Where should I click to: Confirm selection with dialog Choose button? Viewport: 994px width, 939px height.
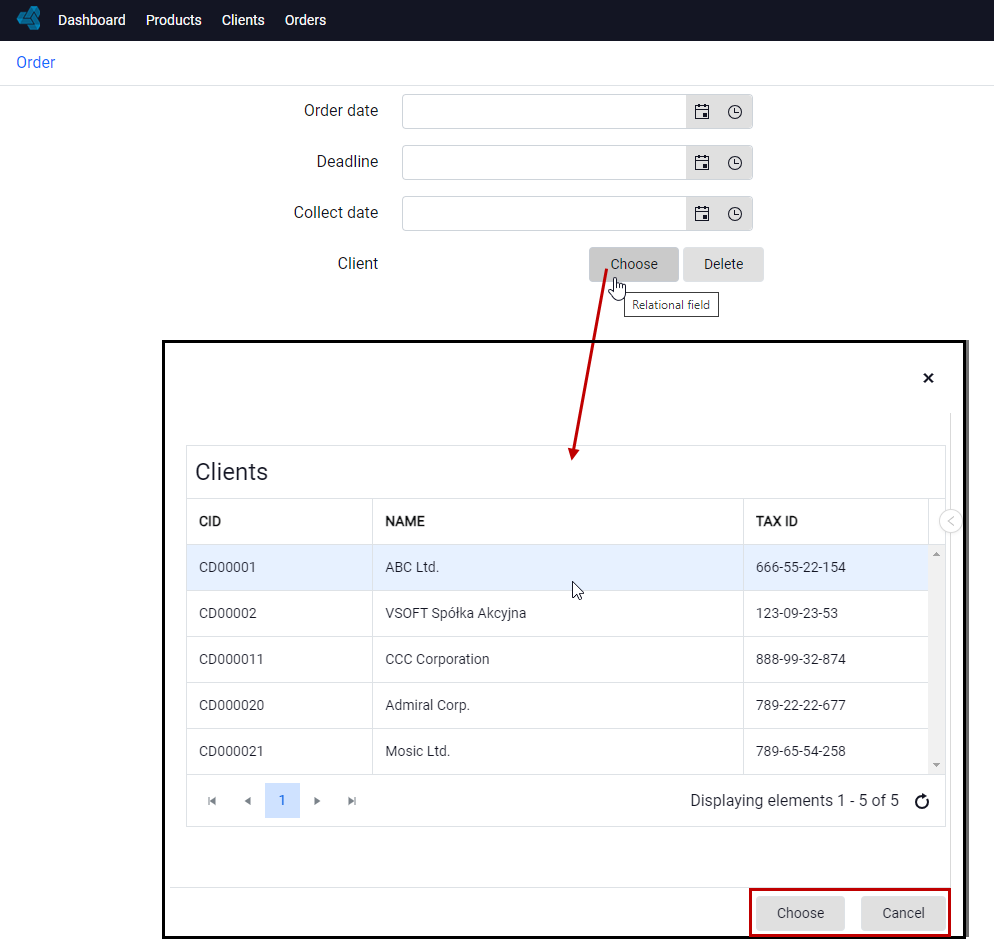(801, 913)
